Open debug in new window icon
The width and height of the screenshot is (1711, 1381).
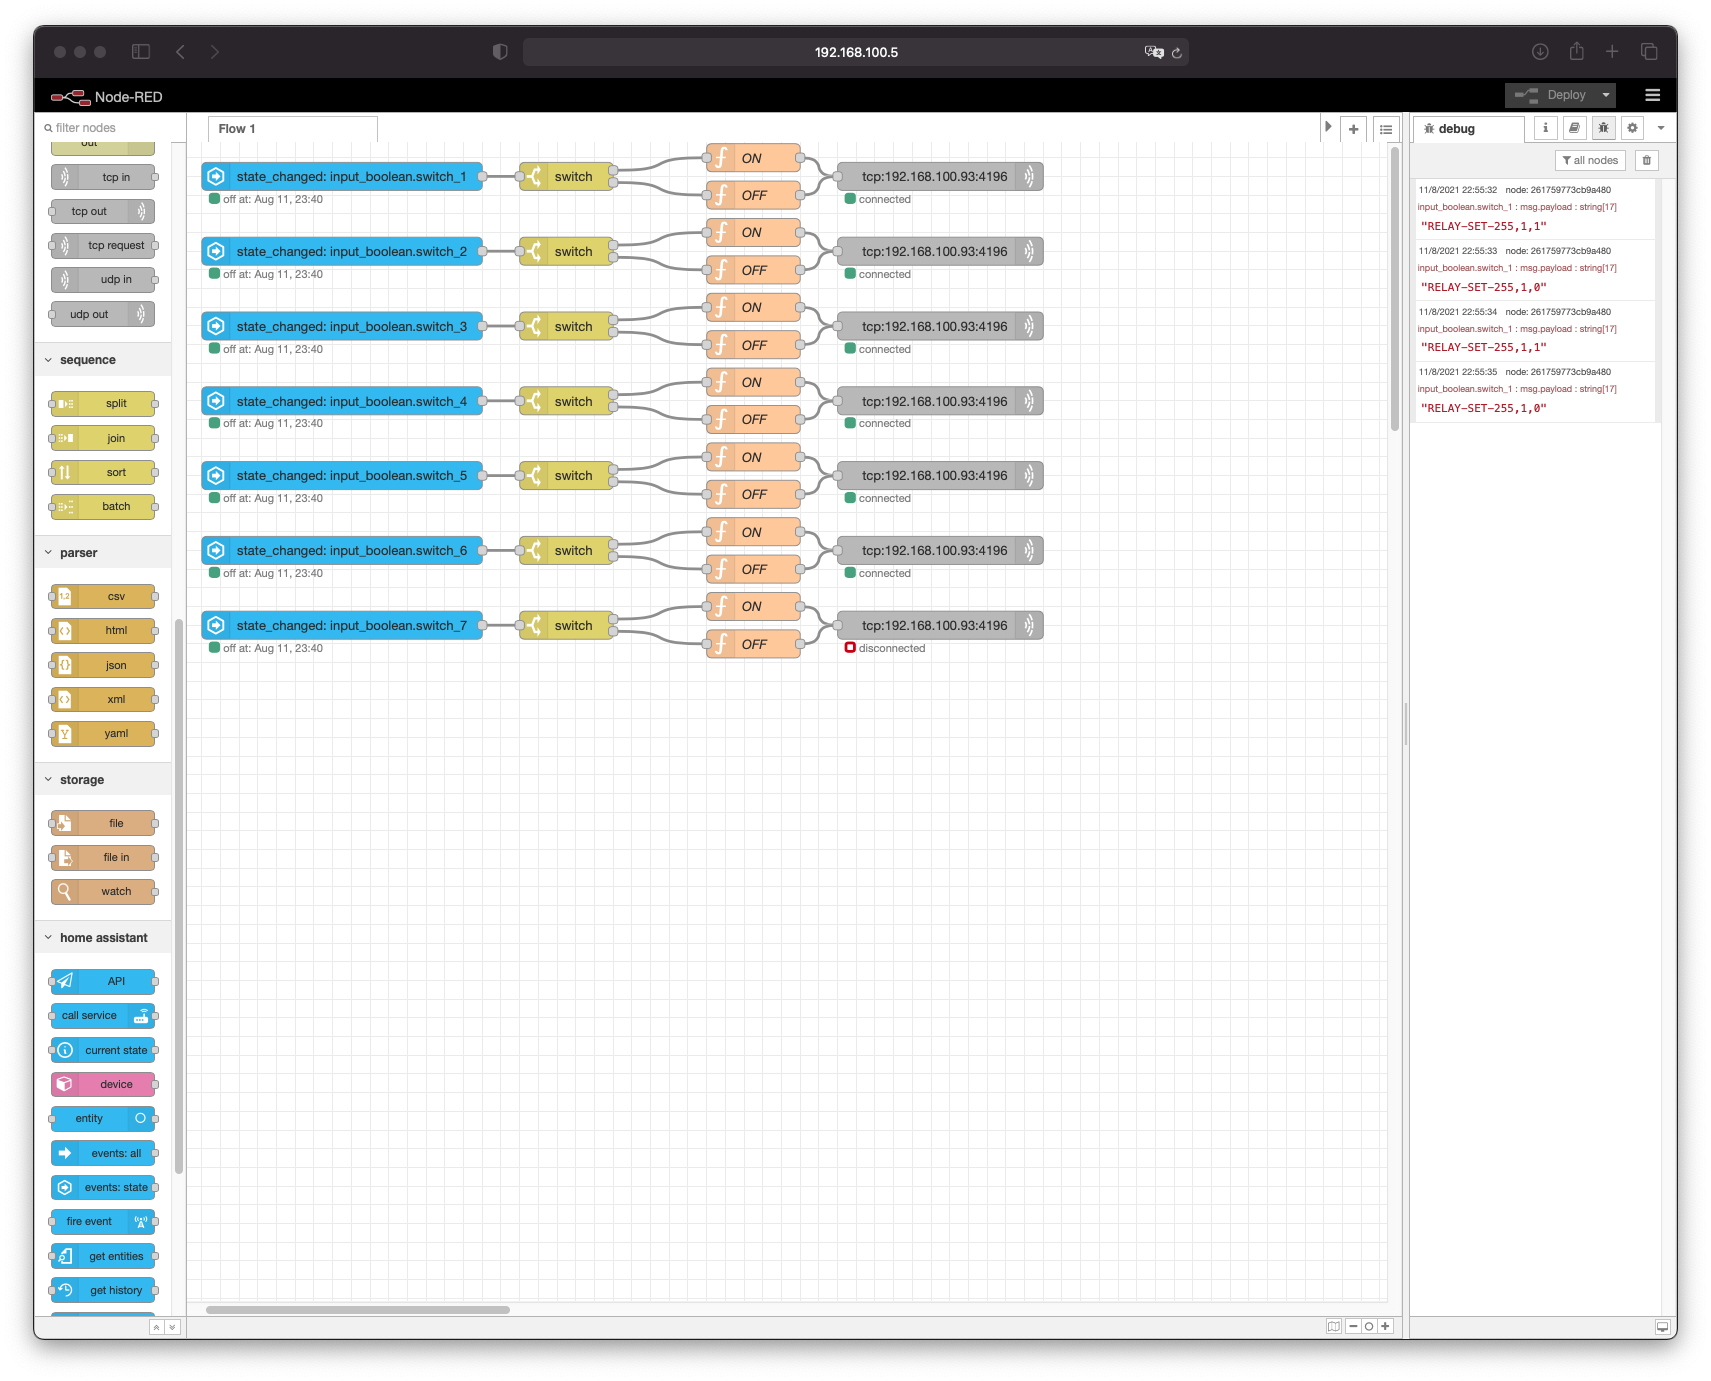click(x=1661, y=1327)
